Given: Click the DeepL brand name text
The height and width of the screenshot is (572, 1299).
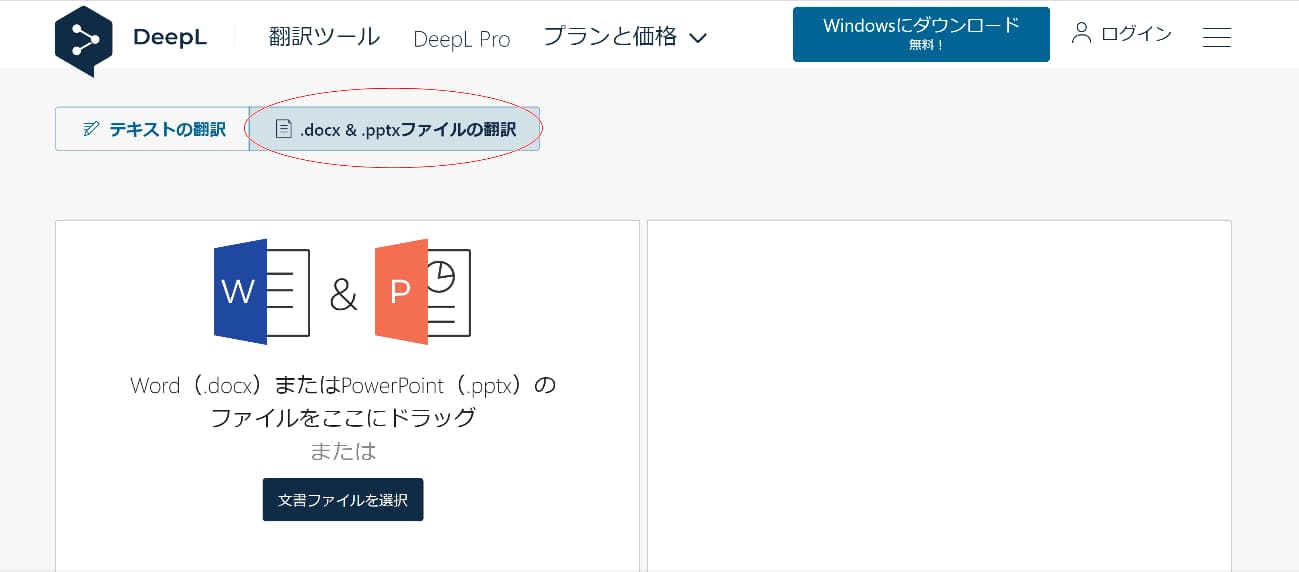Looking at the screenshot, I should click(x=172, y=38).
